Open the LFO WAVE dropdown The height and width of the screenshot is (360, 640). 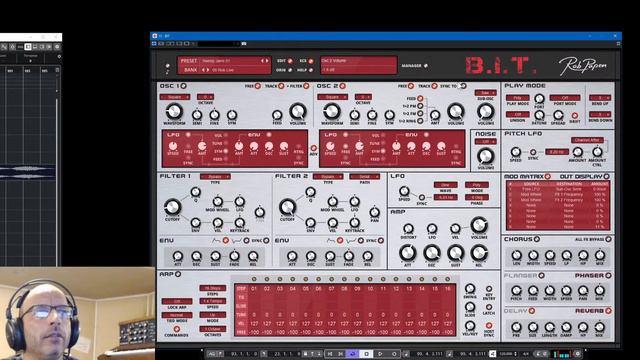pos(445,185)
